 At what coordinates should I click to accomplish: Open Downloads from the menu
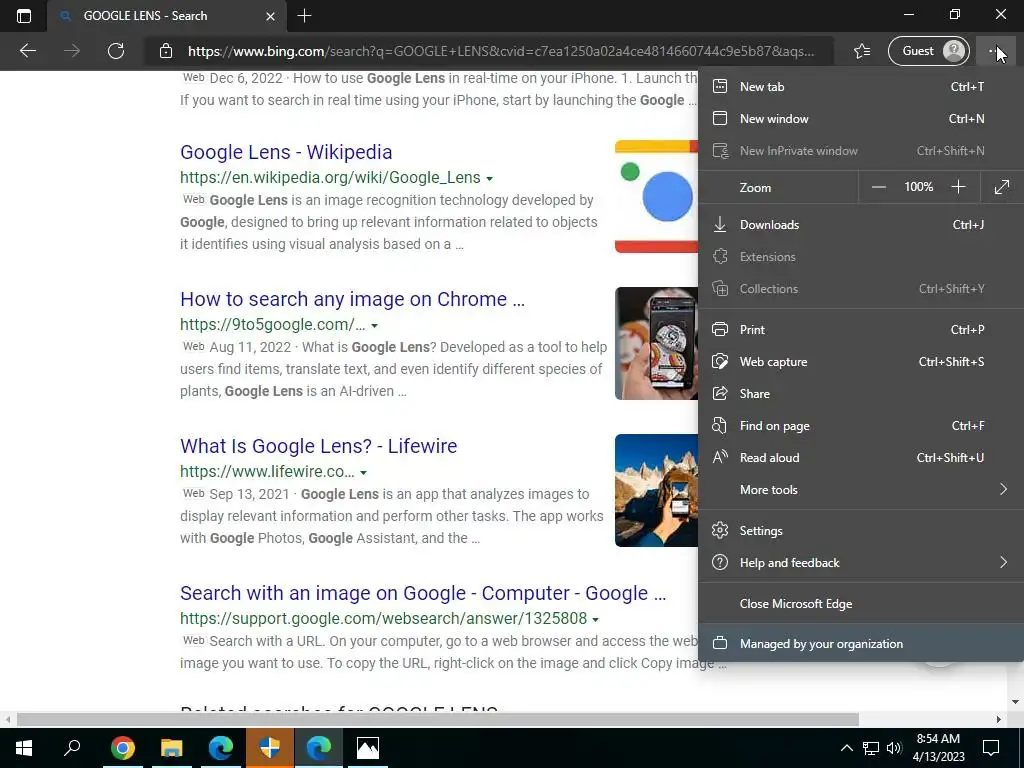point(861,225)
